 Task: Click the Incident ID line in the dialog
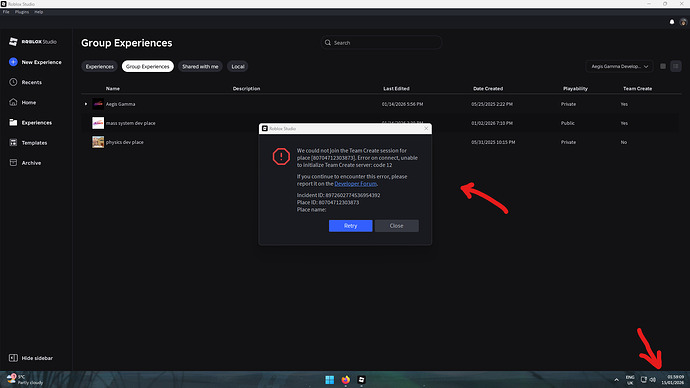[338, 195]
